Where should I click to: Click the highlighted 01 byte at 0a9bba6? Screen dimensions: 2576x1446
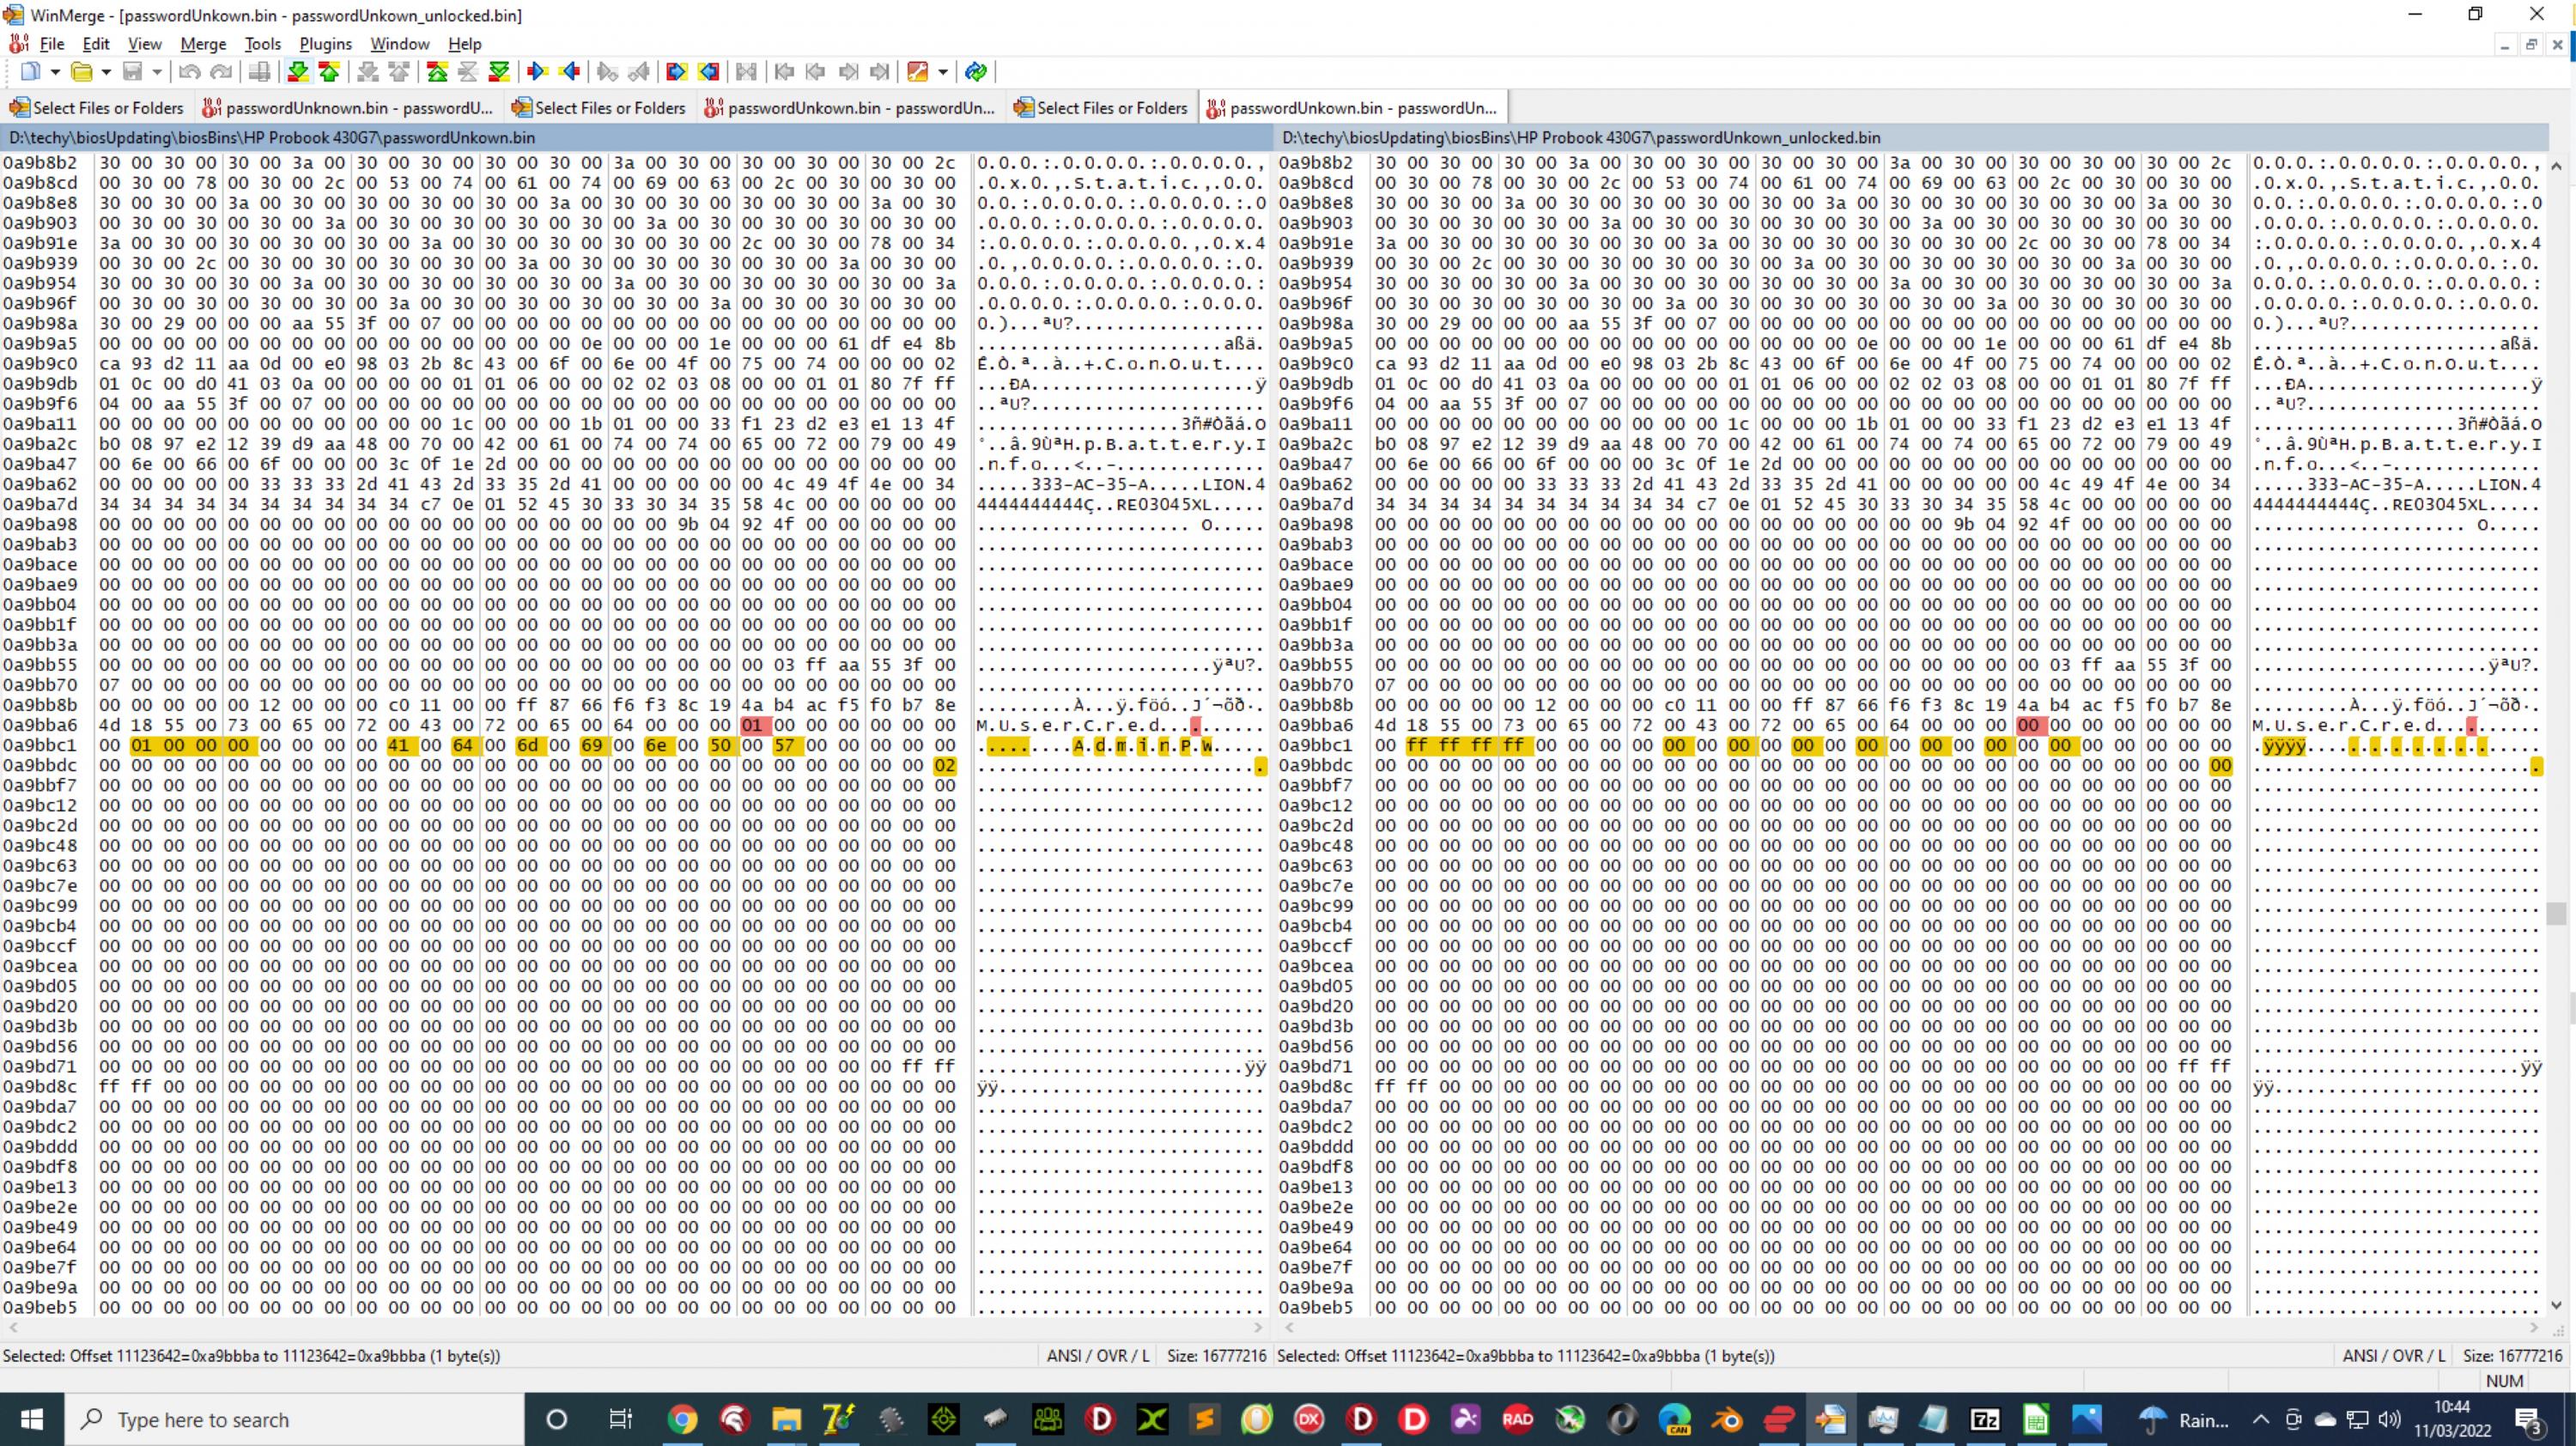click(x=752, y=725)
